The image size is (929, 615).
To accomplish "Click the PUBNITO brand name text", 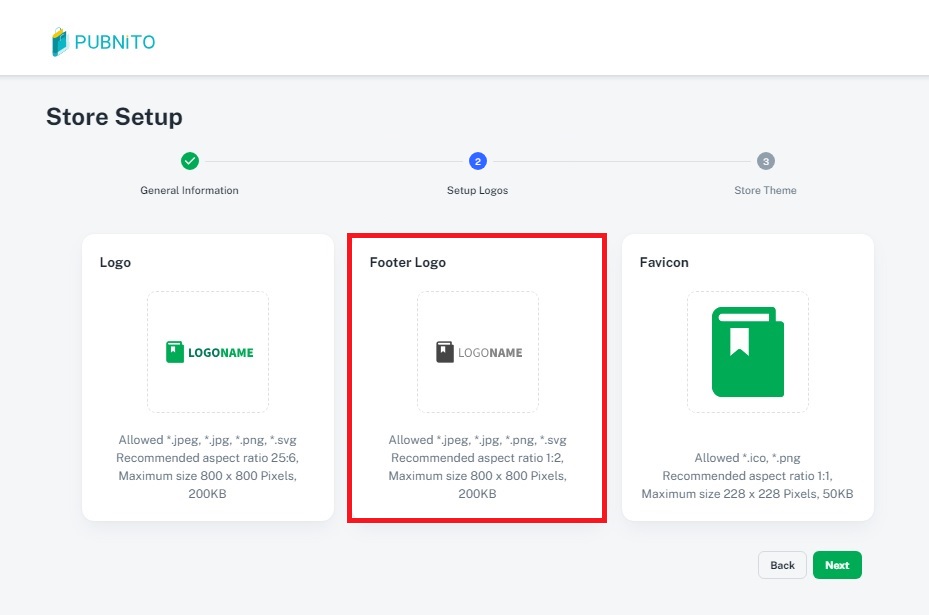I will coord(115,43).
